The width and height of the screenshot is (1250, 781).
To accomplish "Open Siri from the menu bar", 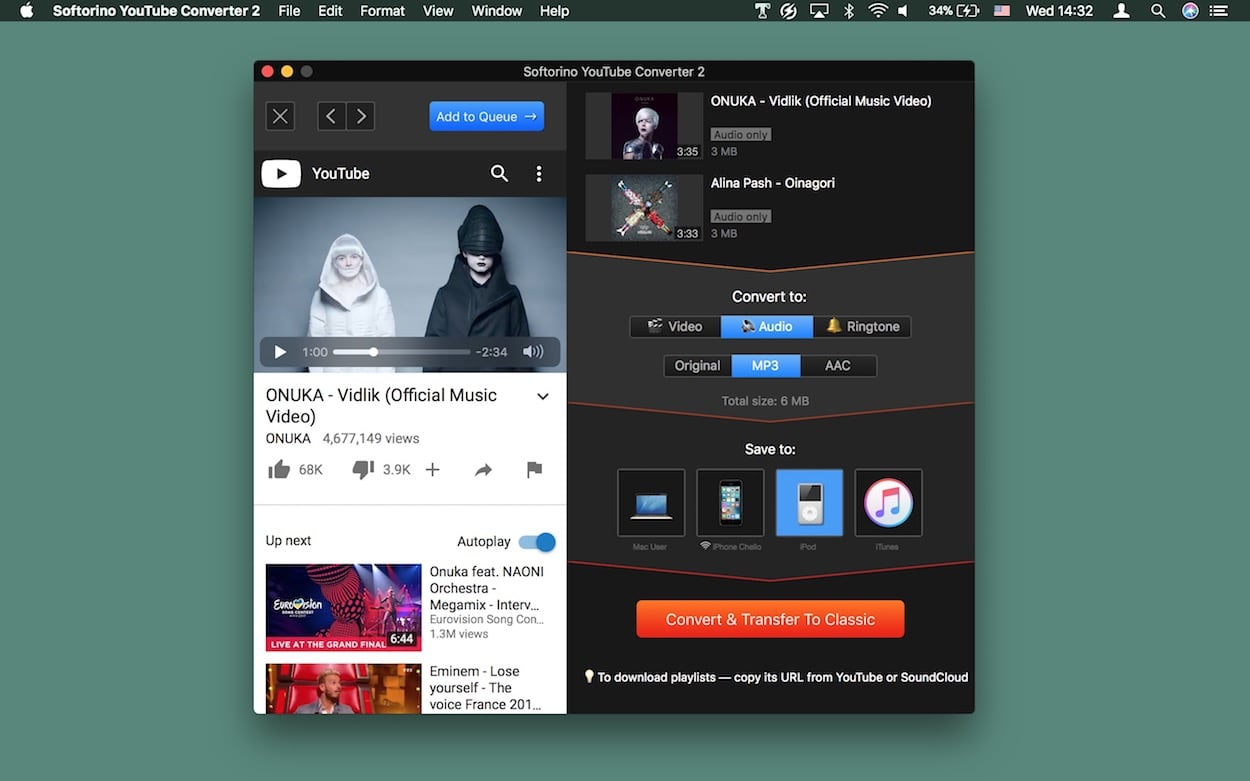I will [1190, 11].
